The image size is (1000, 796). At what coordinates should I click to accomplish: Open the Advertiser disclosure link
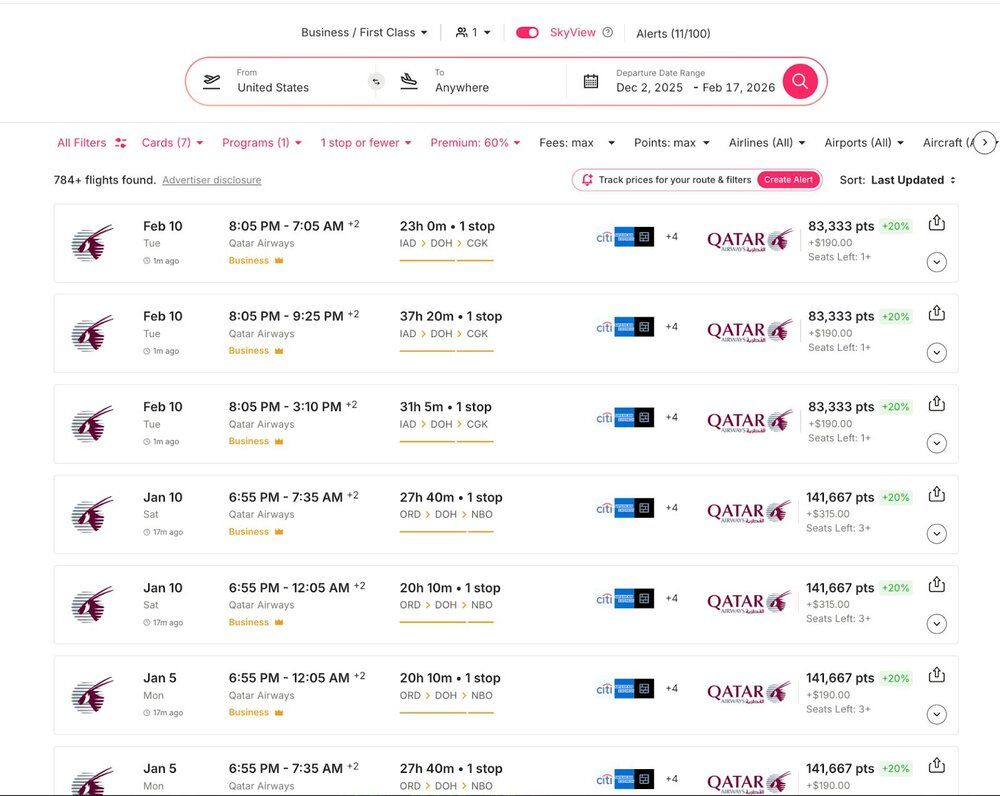point(211,180)
